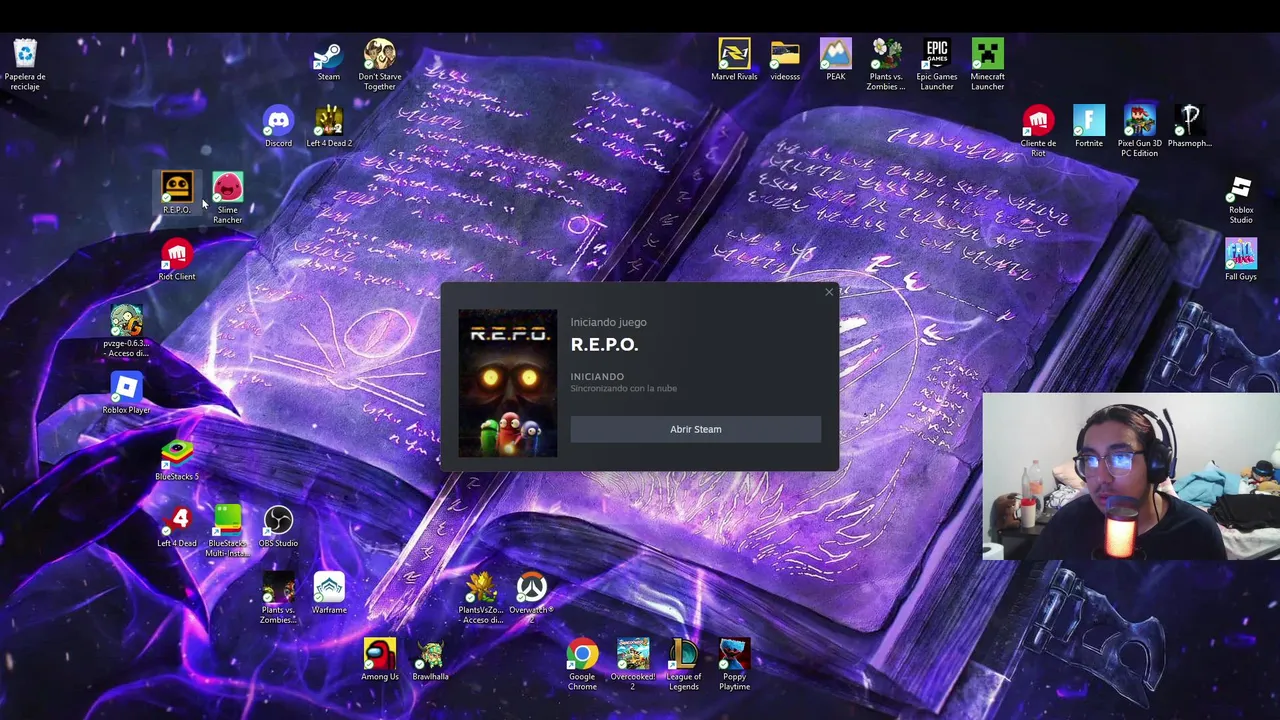The image size is (1280, 720).
Task: Select the Poppy Playtime shortcut
Action: [x=734, y=665]
